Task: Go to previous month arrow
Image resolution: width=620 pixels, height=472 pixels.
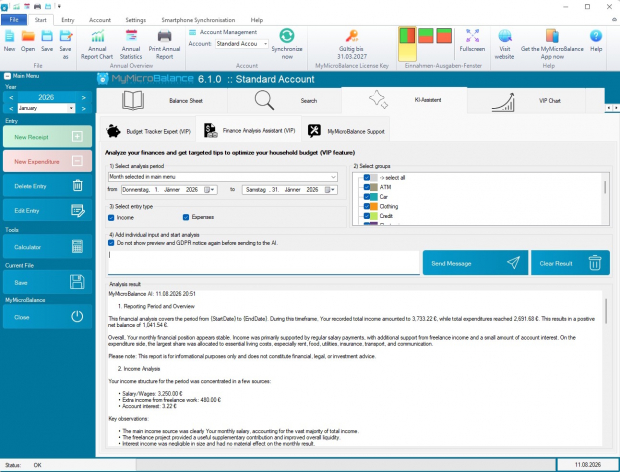Action: click(x=11, y=108)
